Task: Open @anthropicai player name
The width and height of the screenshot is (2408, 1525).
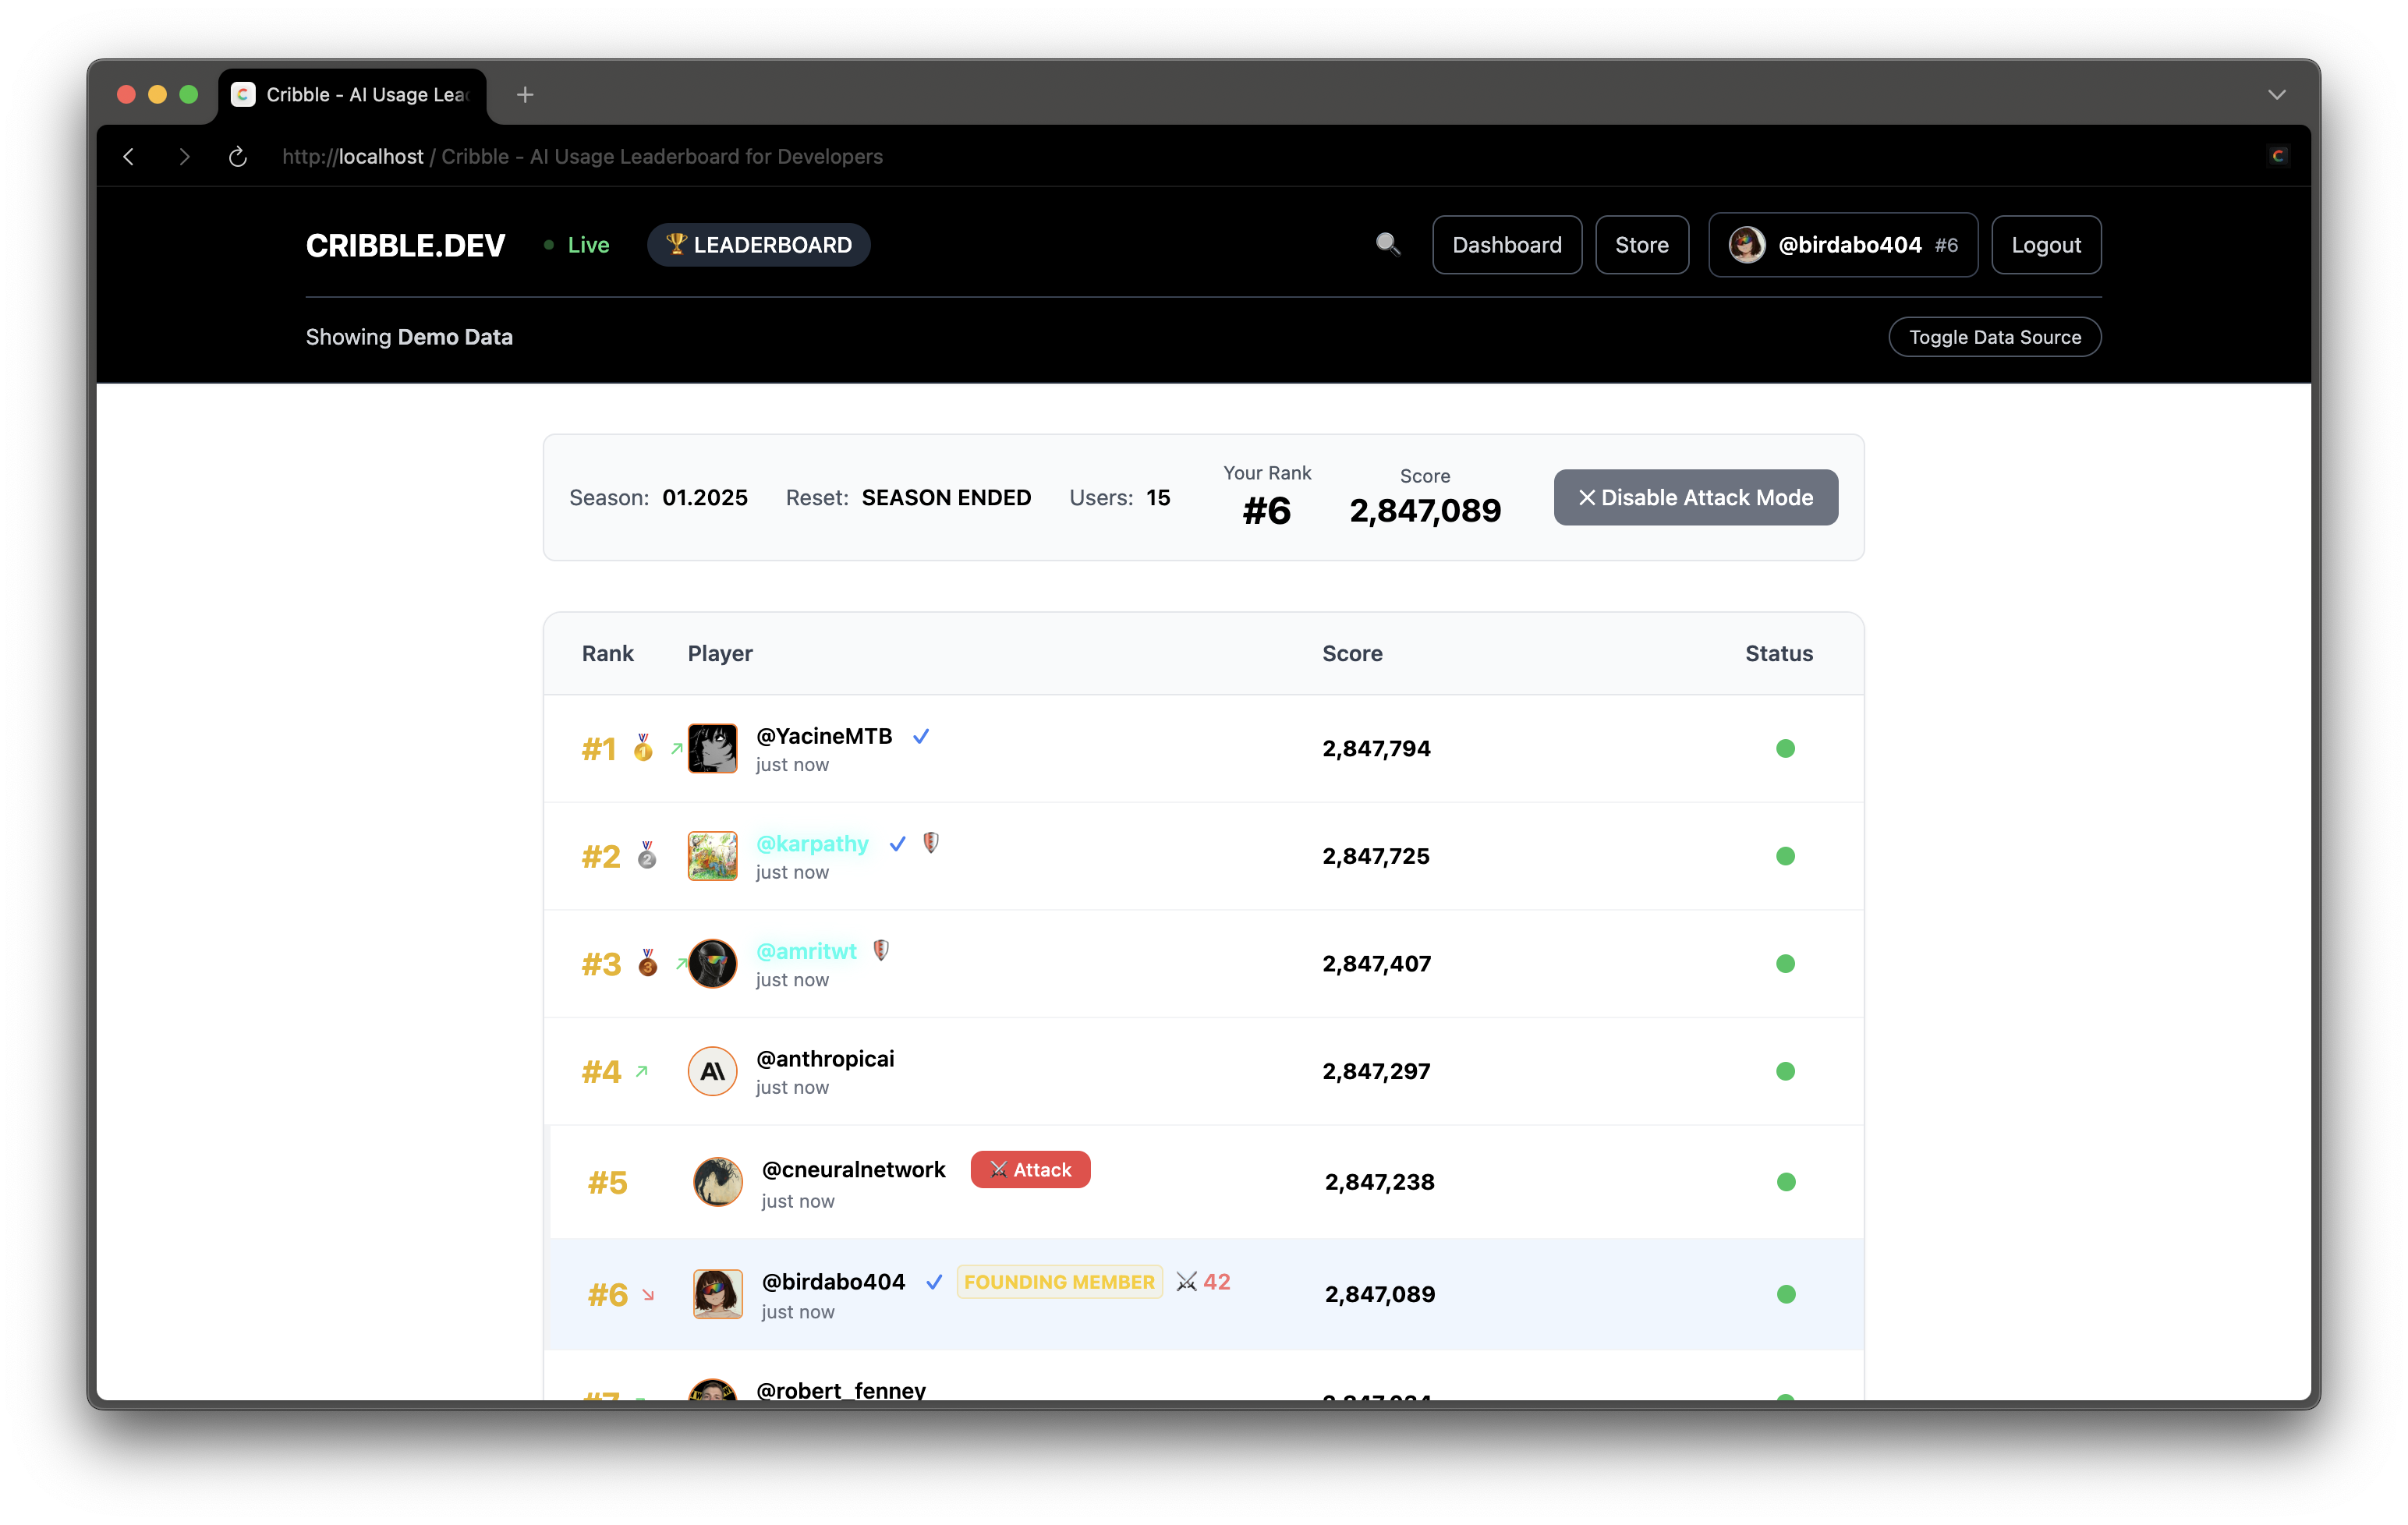Action: (825, 1059)
